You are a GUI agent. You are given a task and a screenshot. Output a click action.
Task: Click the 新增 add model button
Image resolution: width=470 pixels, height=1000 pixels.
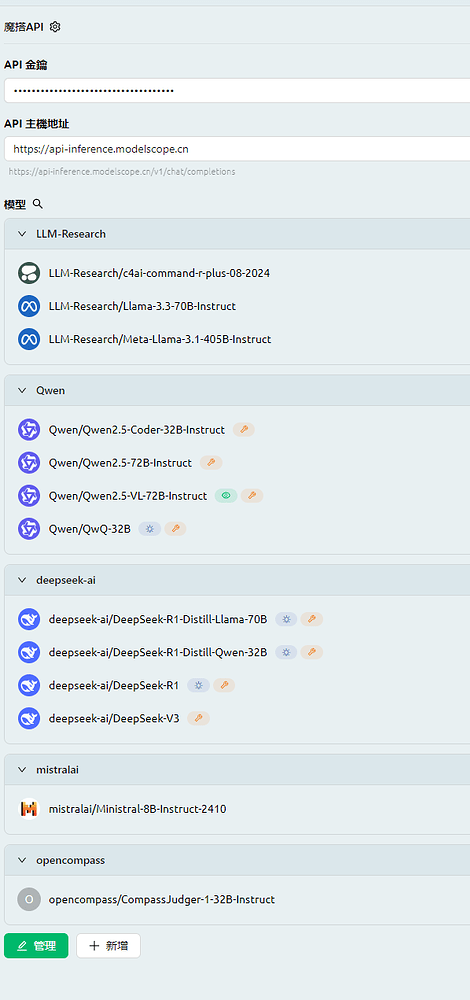[x=108, y=946]
